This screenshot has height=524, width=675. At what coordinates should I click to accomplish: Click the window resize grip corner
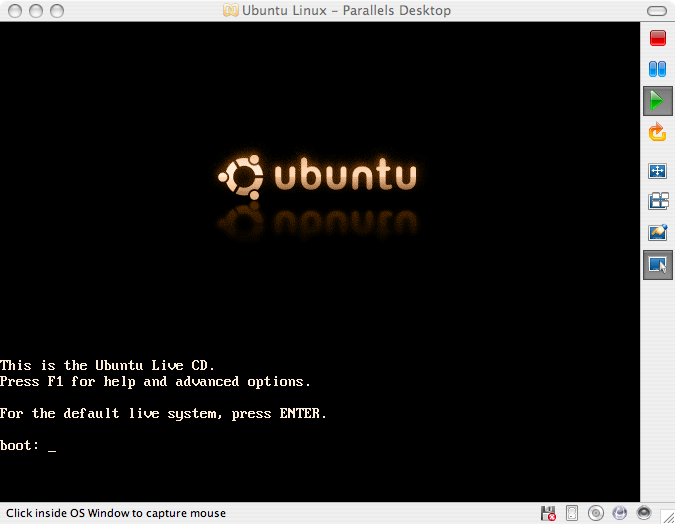[668, 517]
